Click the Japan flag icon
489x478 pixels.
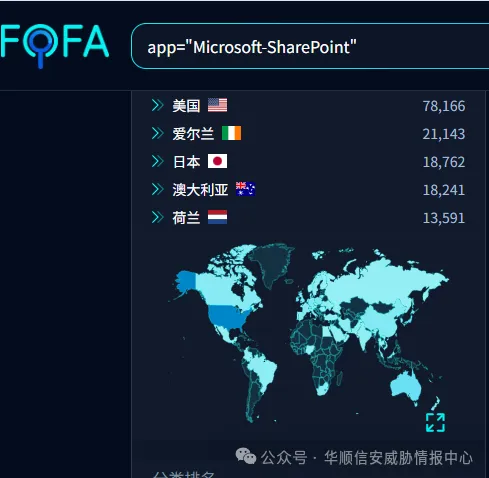tap(217, 161)
